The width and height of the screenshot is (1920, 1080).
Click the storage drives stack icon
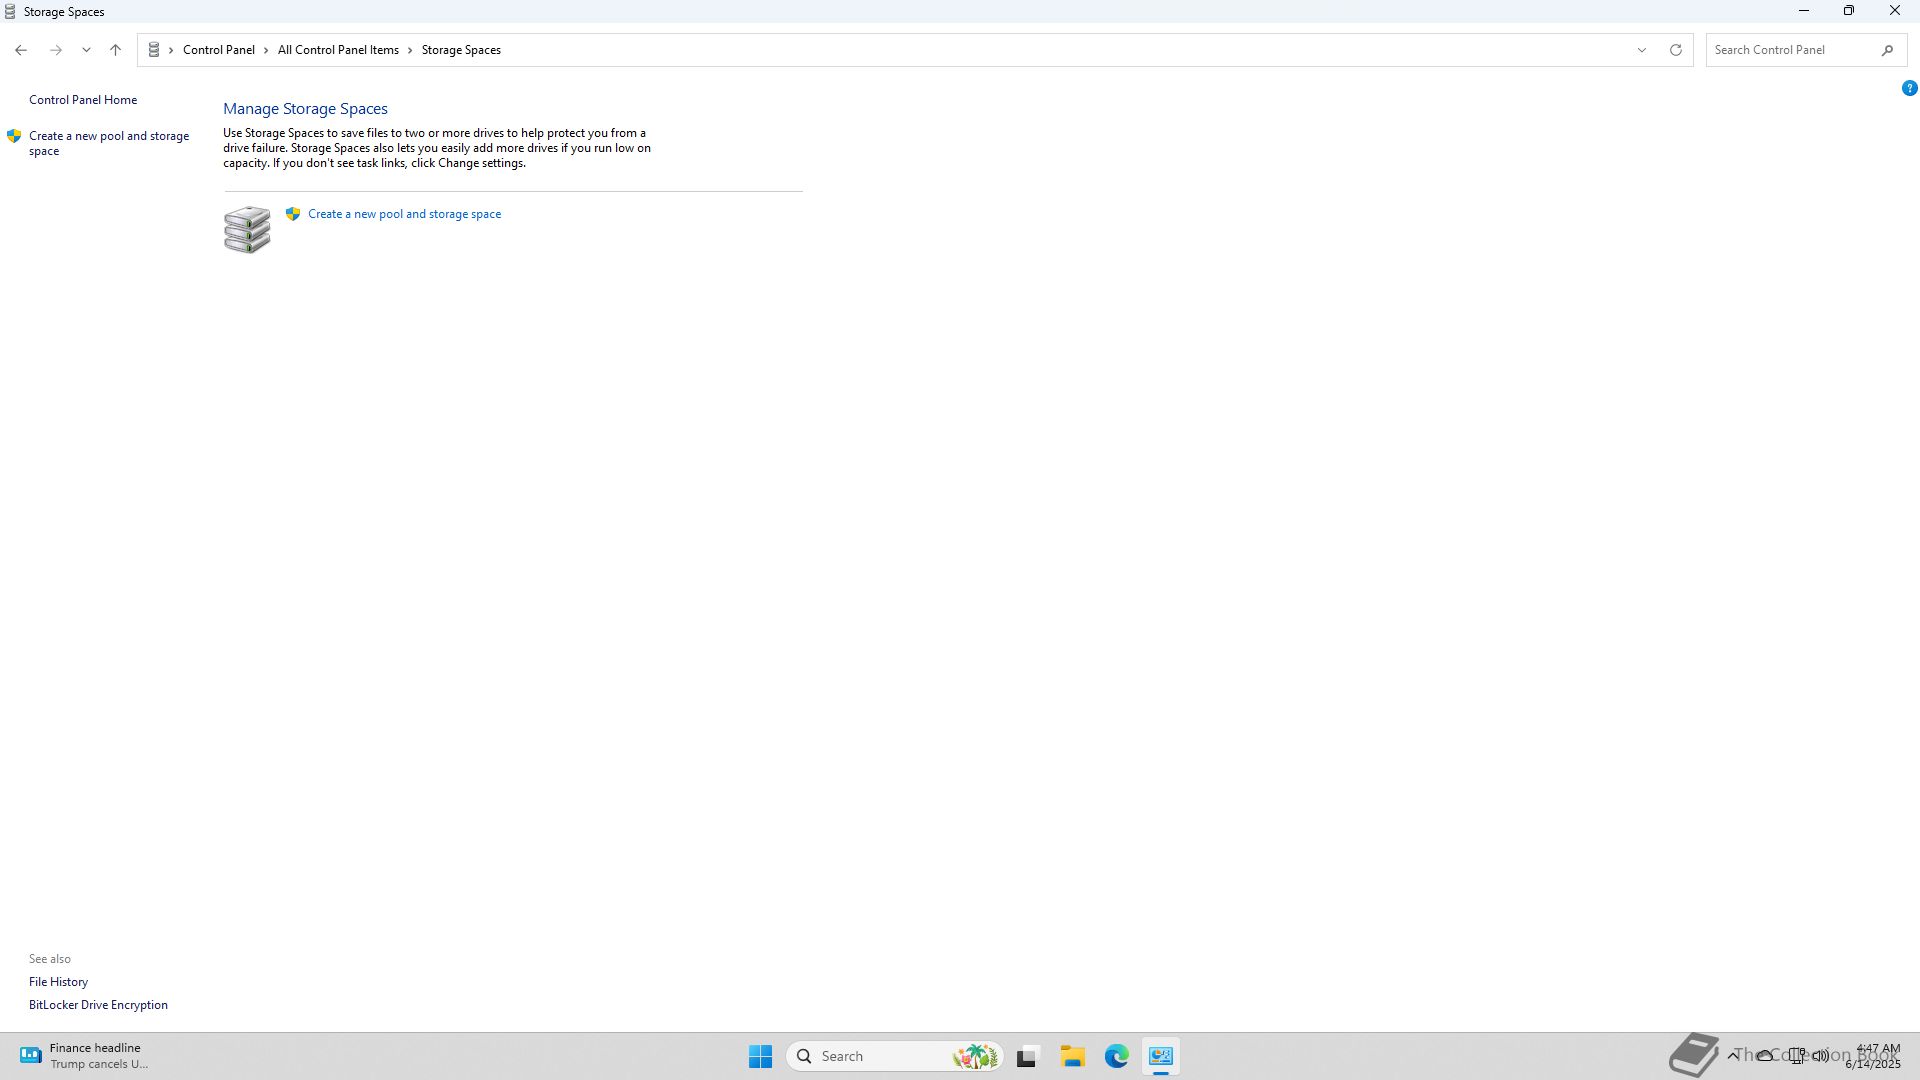pyautogui.click(x=247, y=230)
